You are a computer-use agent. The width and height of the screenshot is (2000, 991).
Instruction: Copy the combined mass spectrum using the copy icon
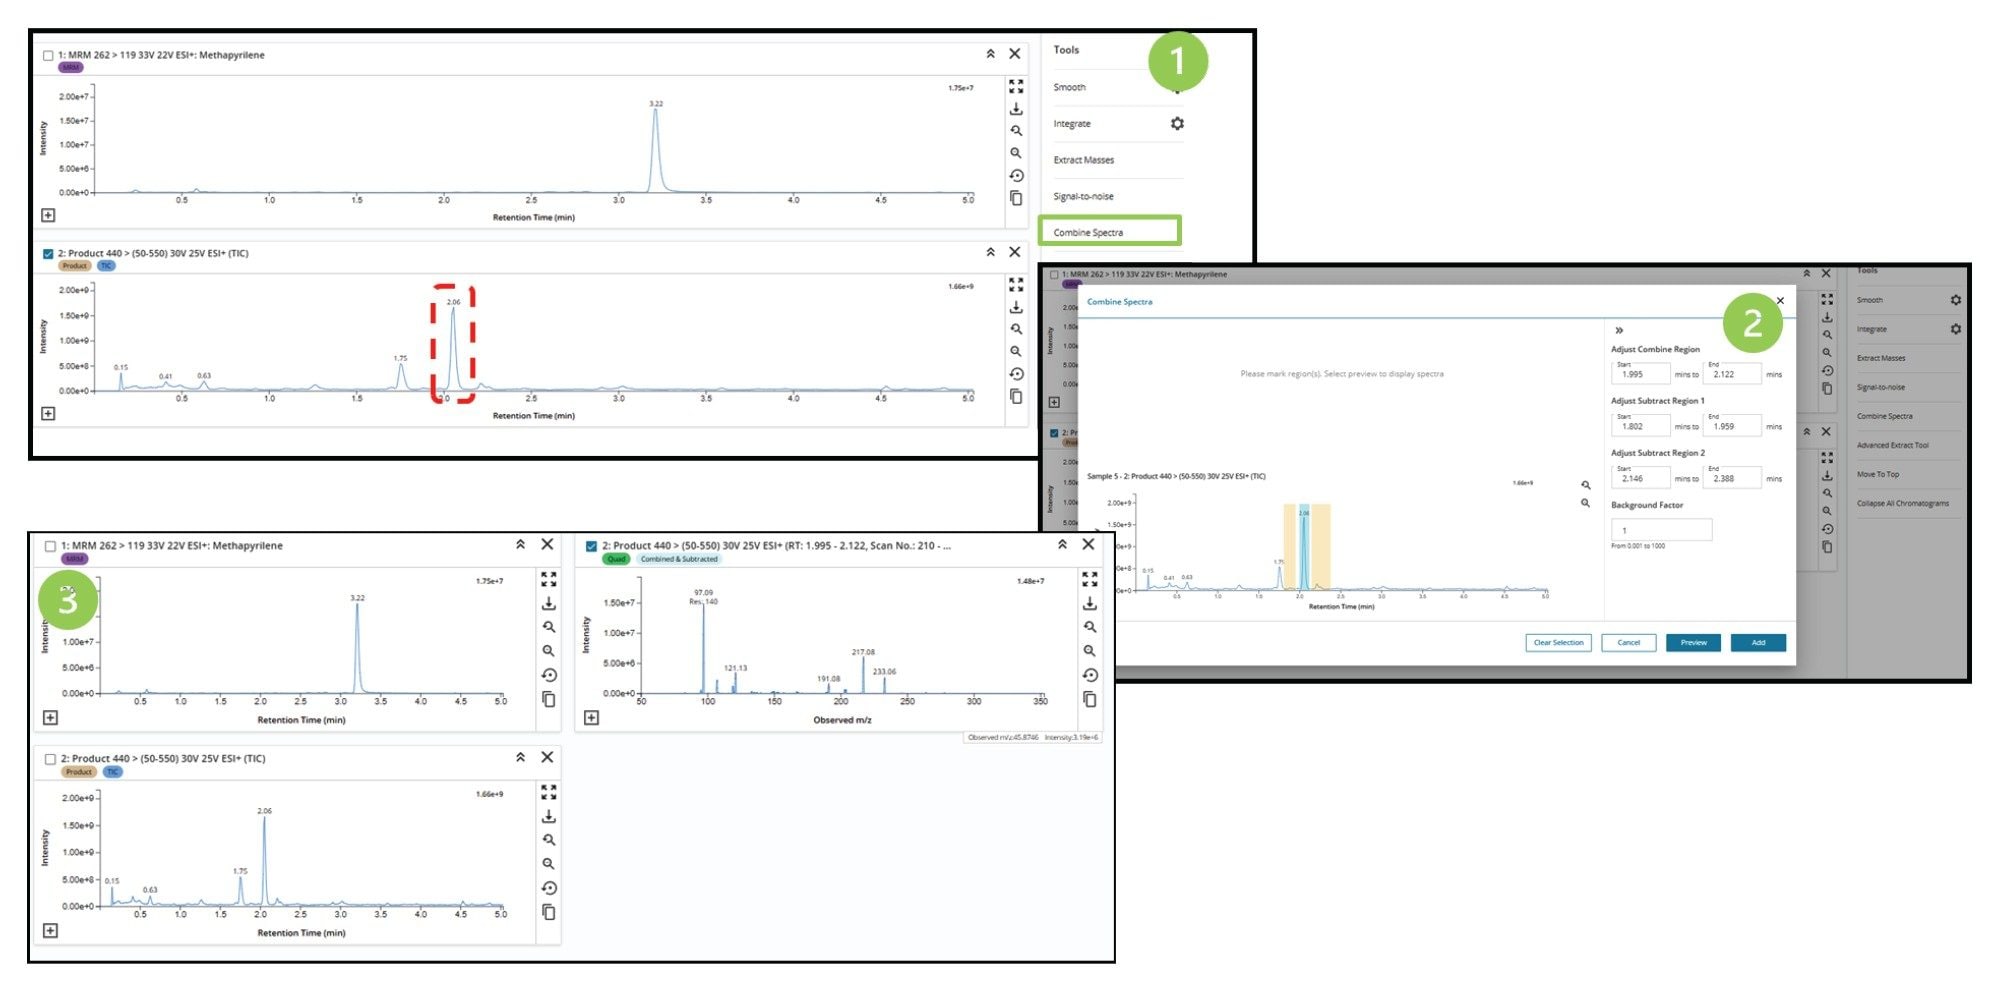1089,700
